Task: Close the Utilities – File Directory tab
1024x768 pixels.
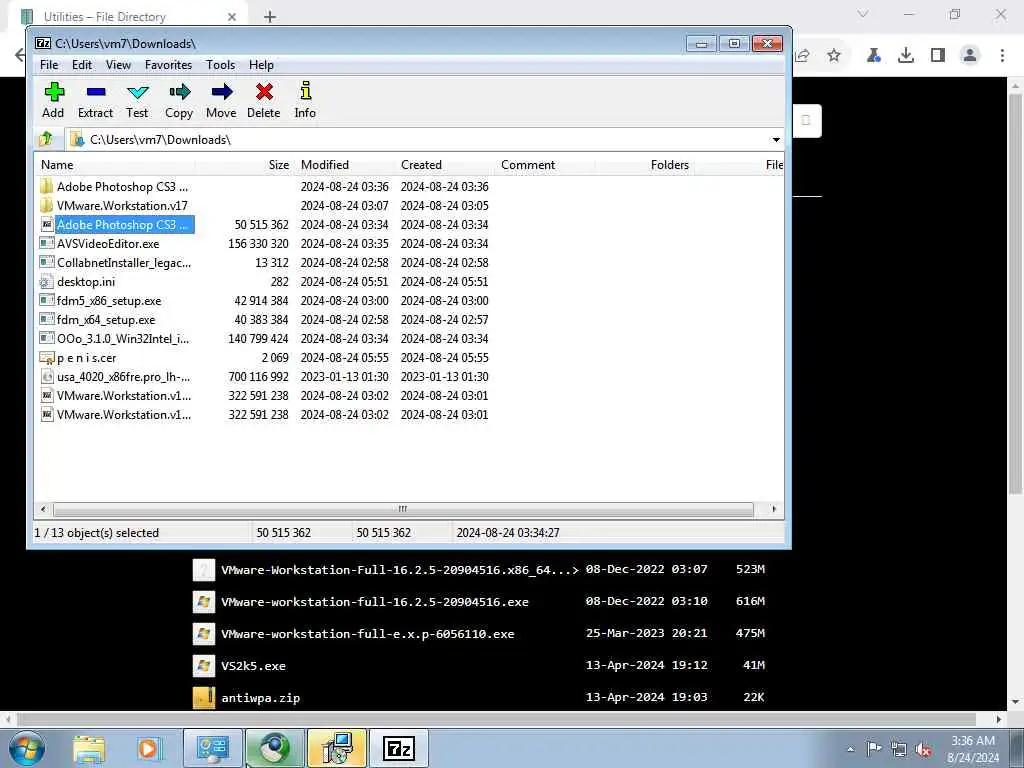Action: (232, 17)
